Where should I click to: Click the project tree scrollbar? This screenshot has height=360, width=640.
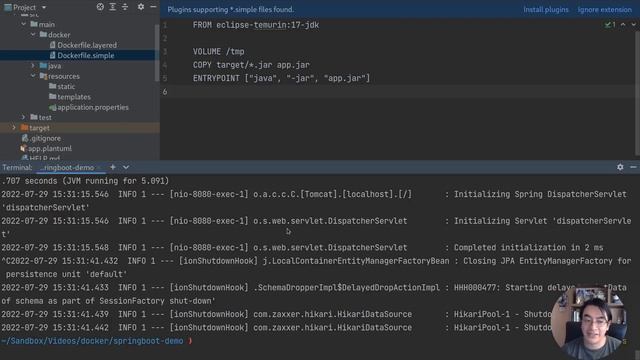[157, 52]
